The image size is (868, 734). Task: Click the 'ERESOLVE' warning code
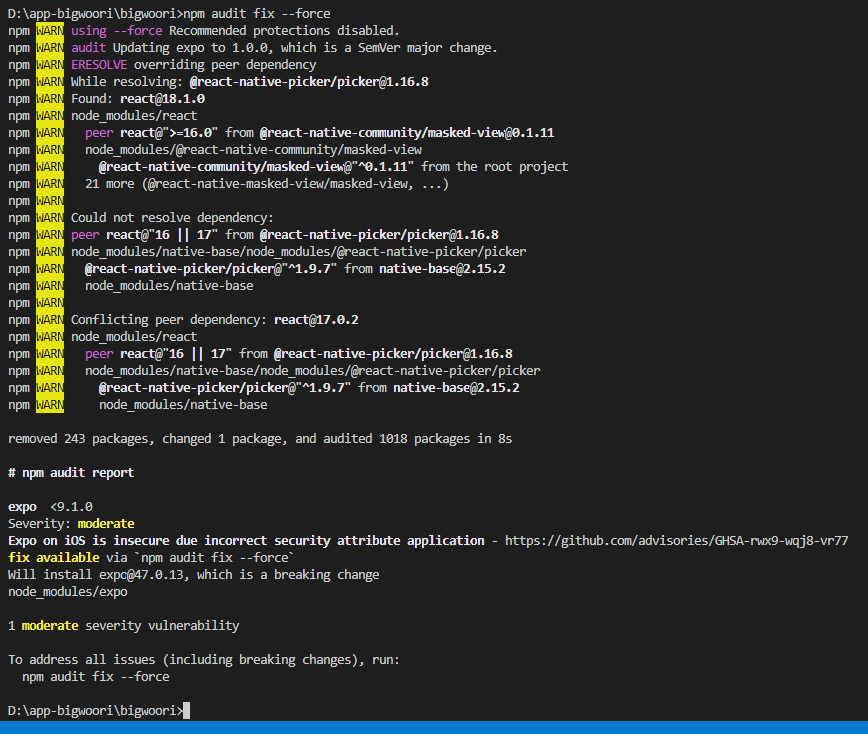point(99,65)
